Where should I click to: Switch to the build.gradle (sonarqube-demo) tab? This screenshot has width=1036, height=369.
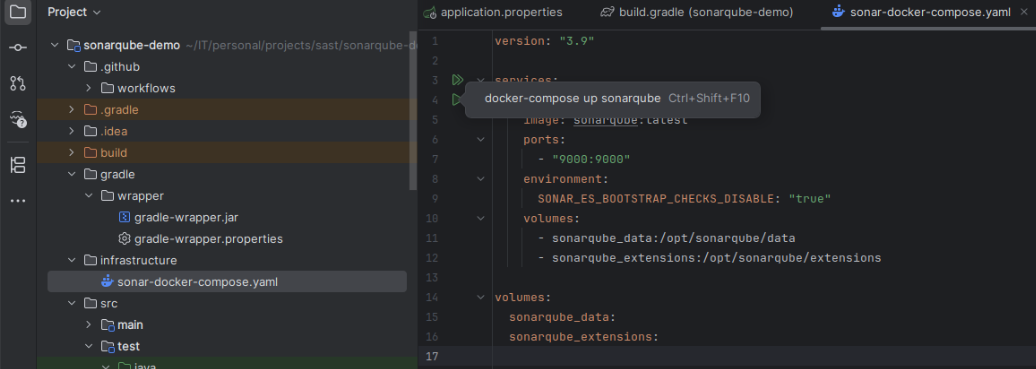tap(697, 12)
